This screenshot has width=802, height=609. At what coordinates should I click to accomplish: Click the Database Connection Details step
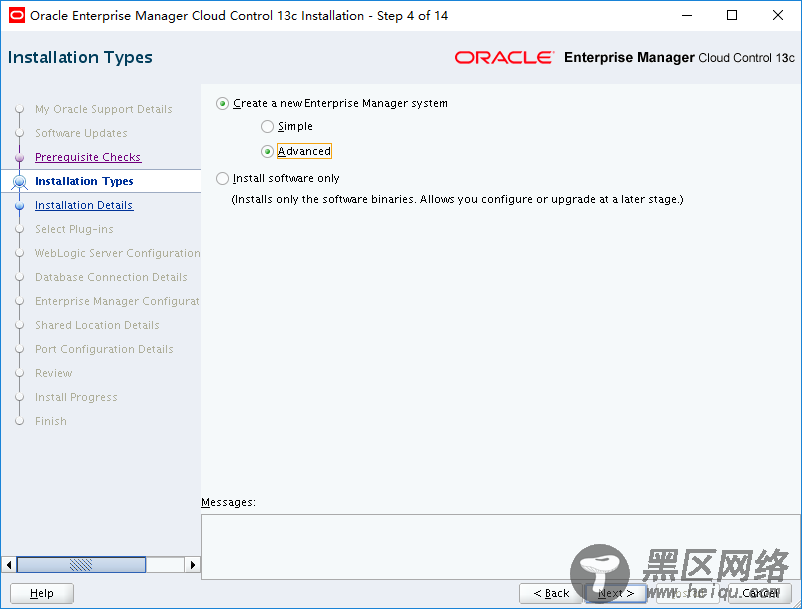point(111,277)
